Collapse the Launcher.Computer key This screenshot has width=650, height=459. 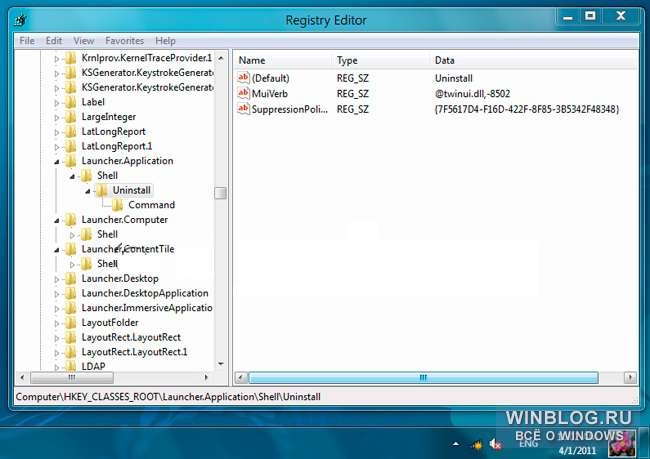[57, 221]
